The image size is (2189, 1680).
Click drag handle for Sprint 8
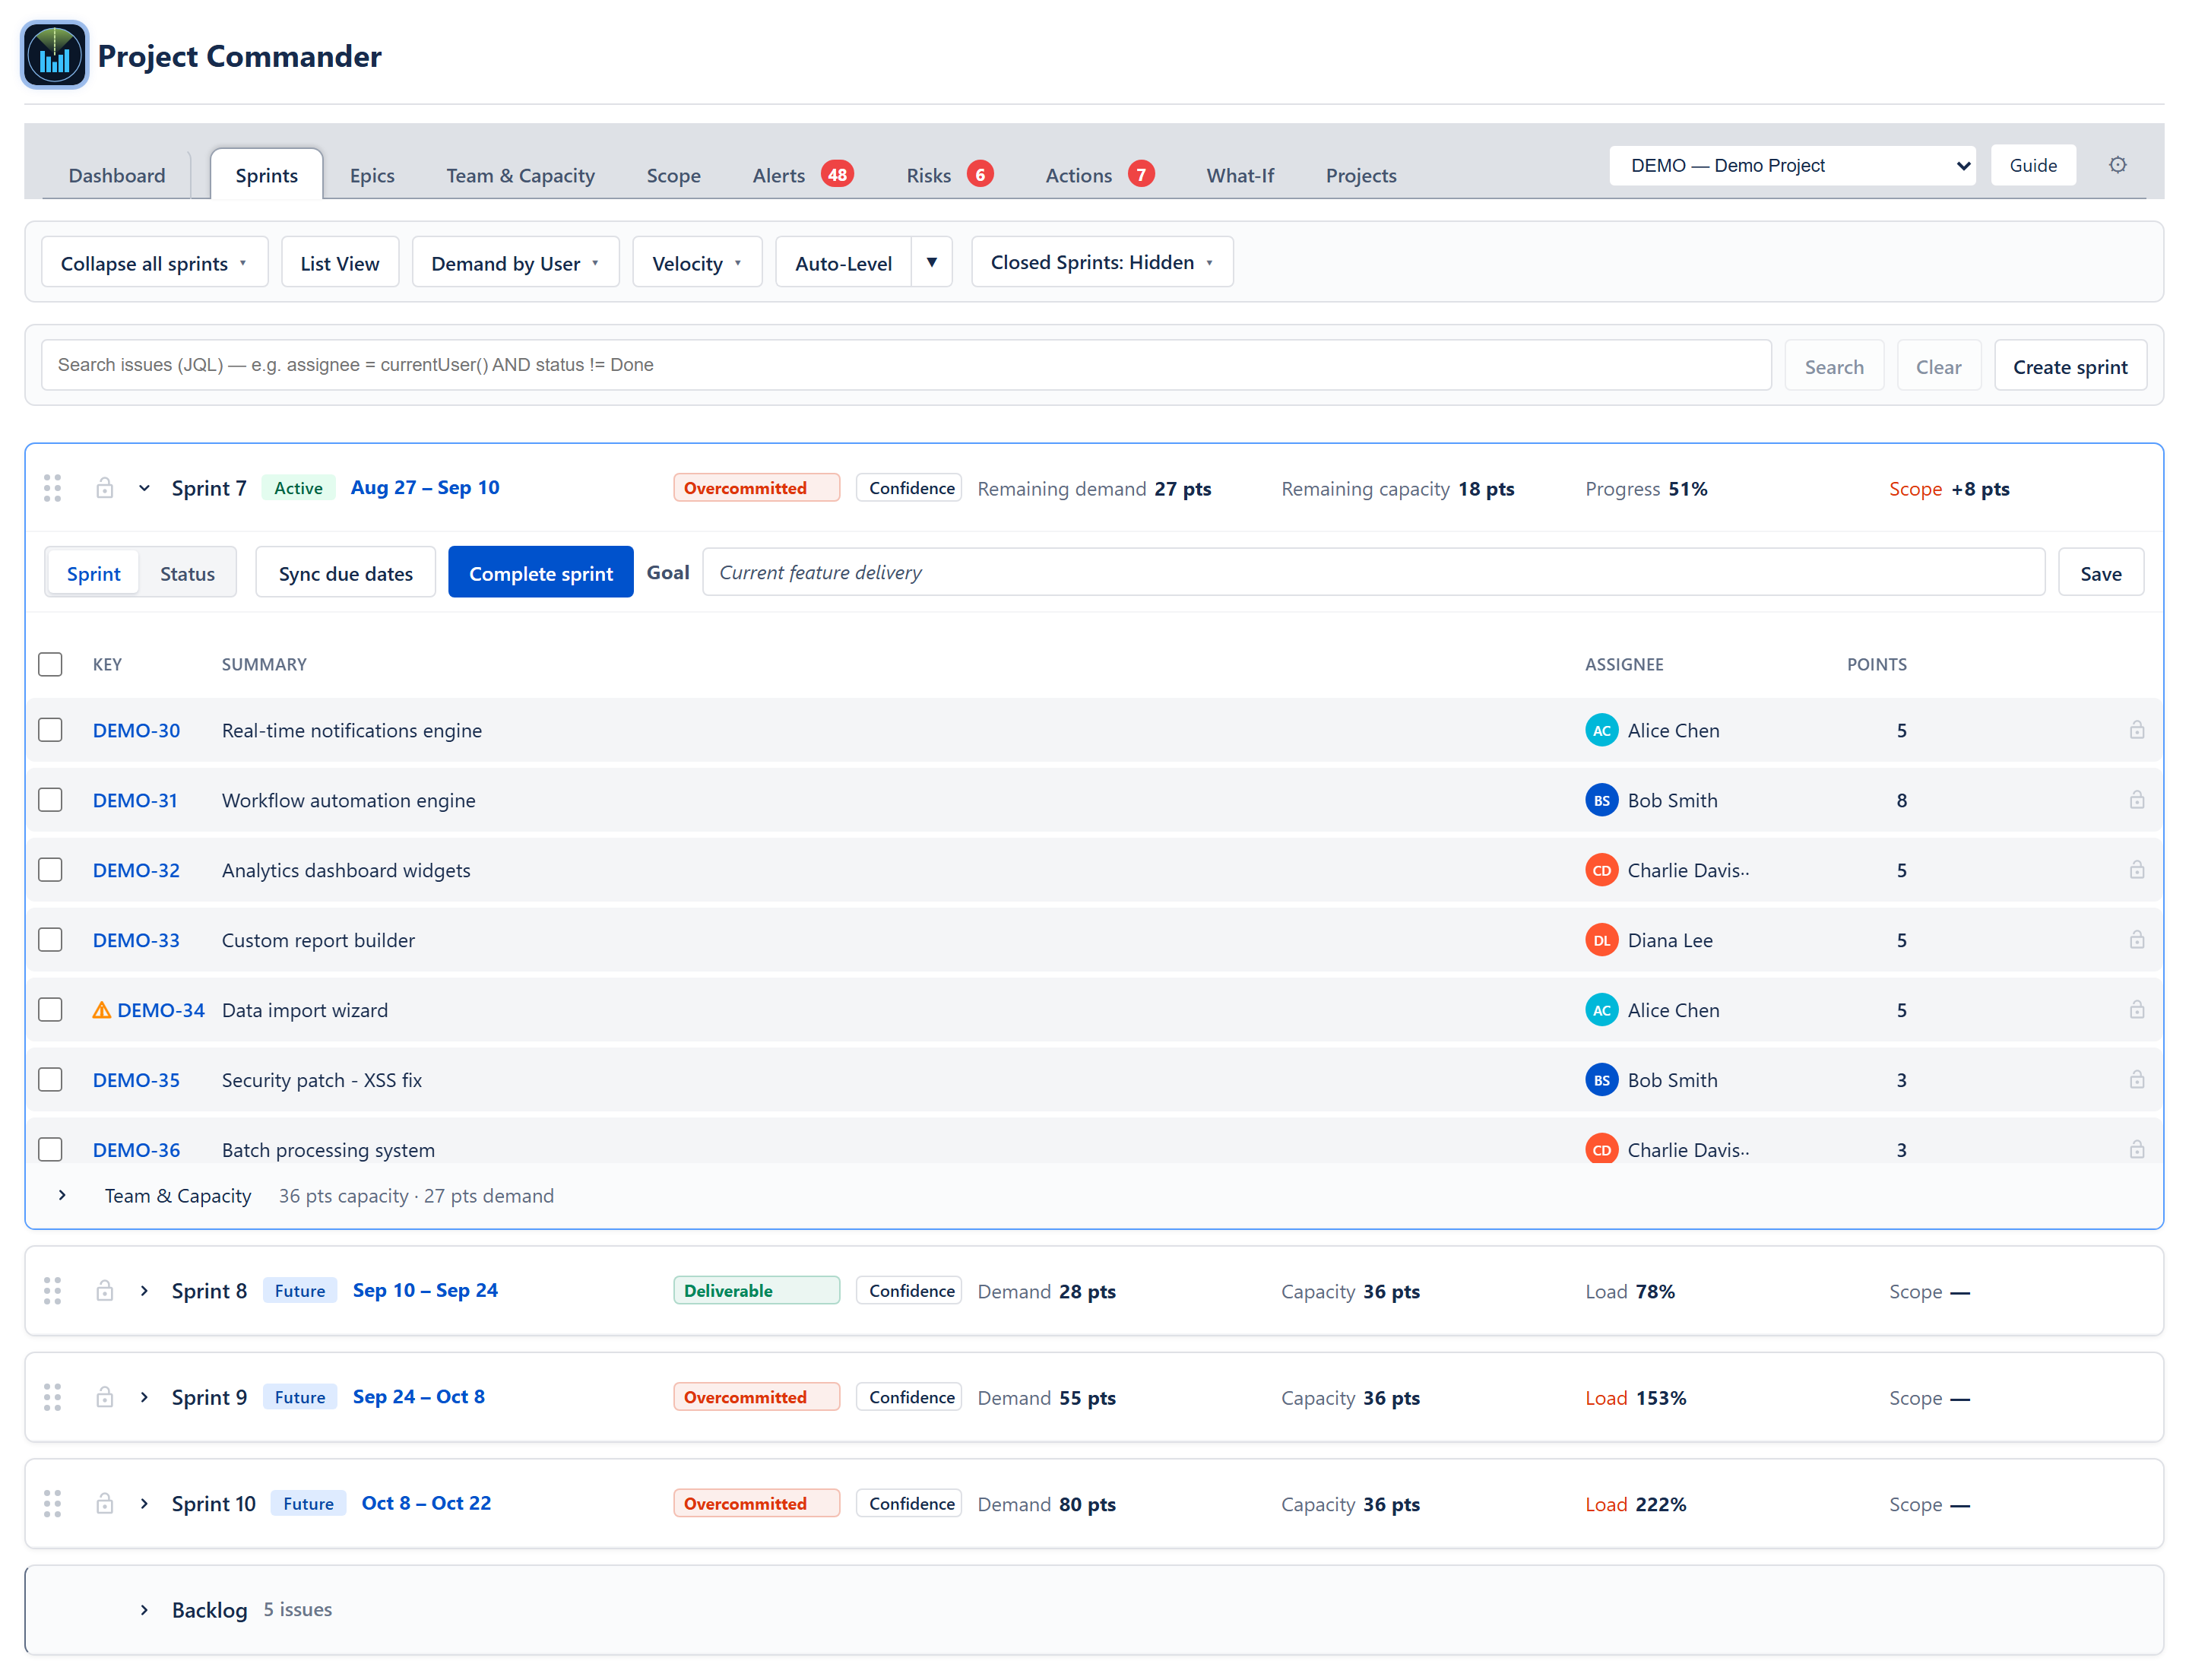click(53, 1291)
